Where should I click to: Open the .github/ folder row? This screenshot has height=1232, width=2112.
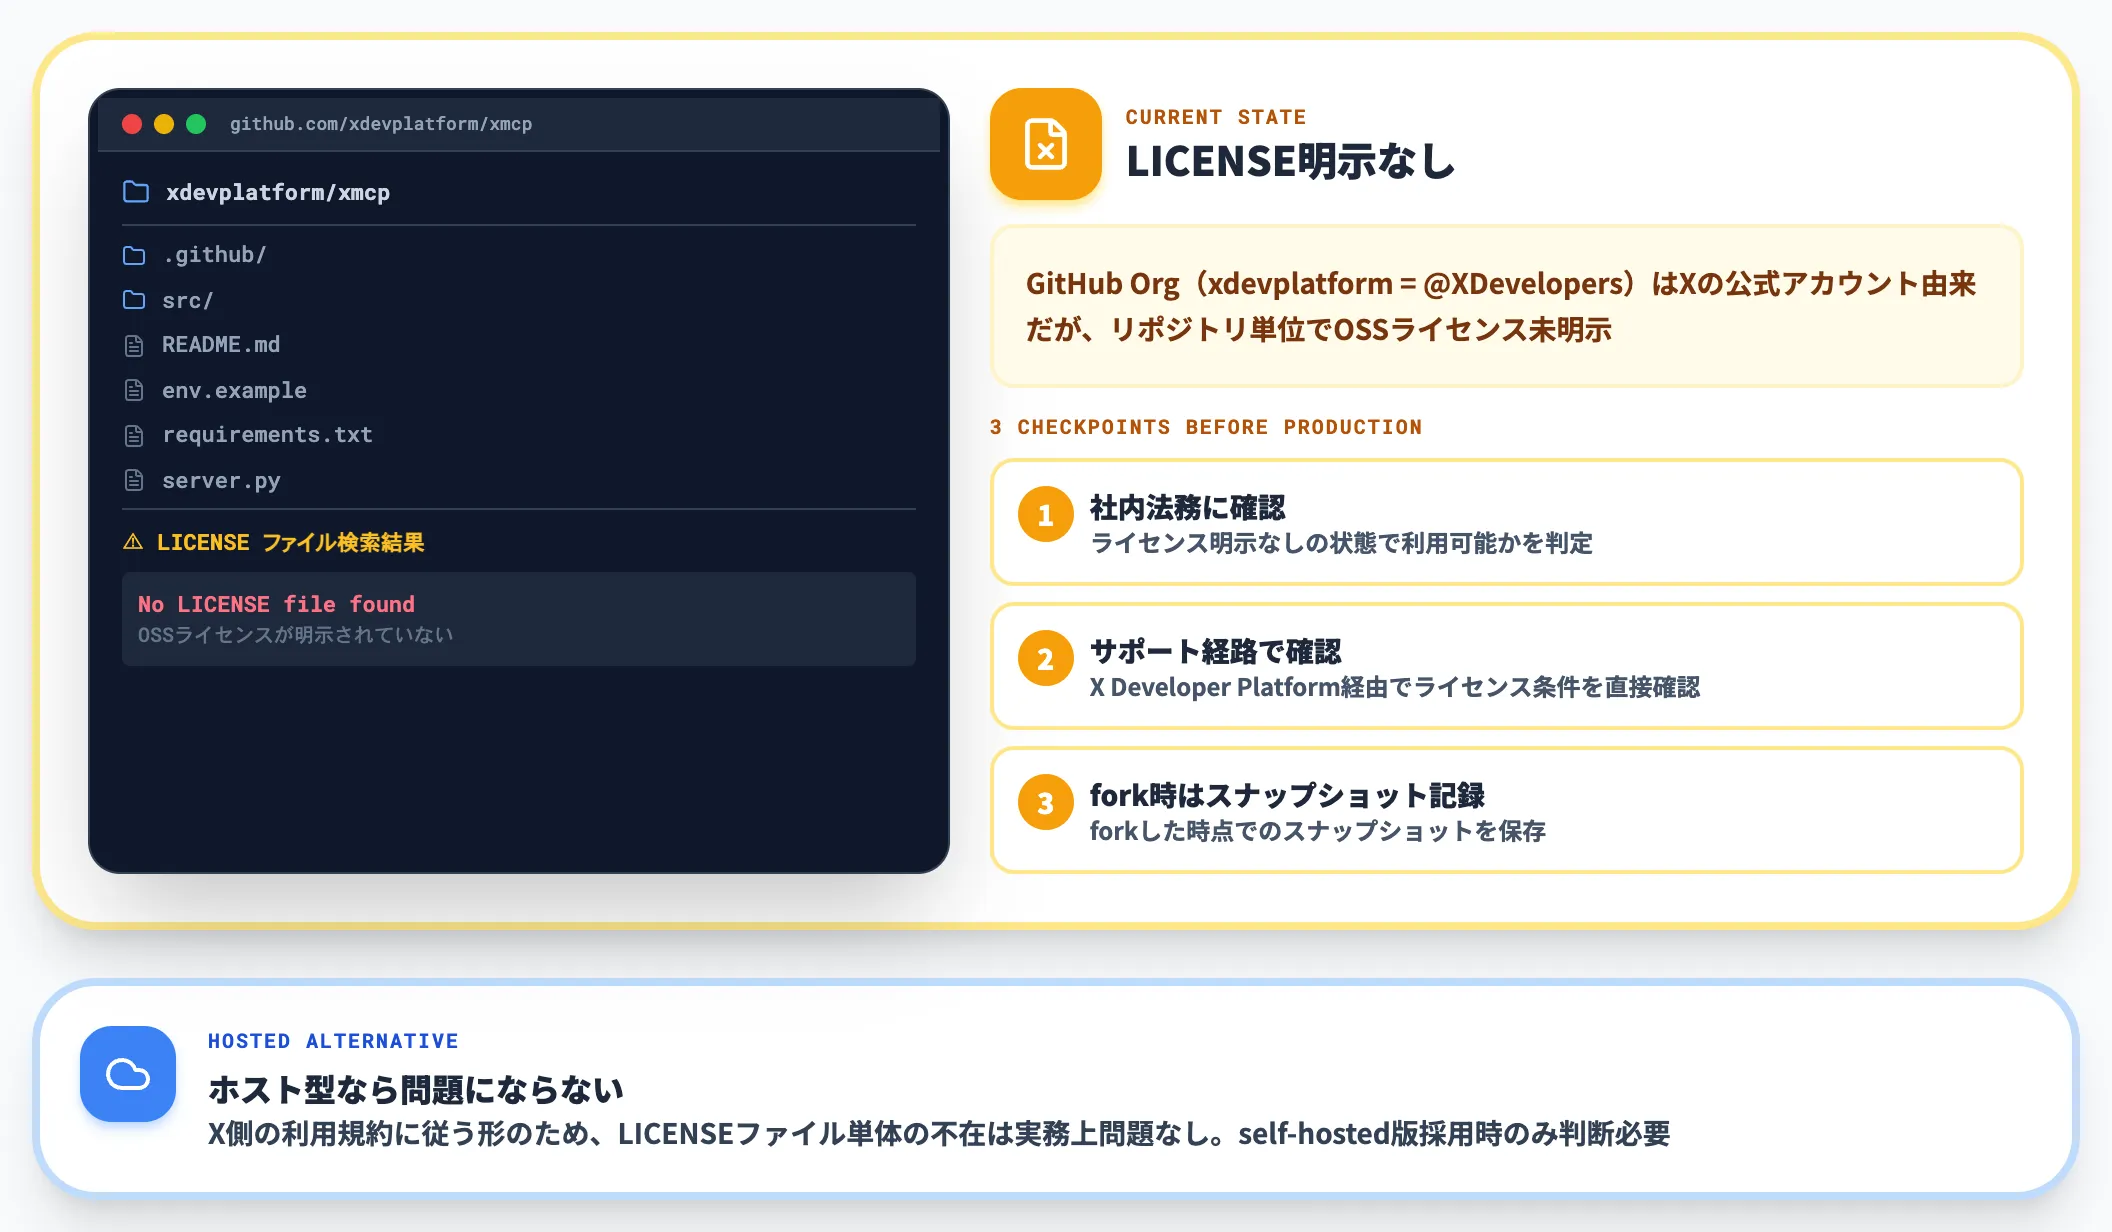click(519, 255)
